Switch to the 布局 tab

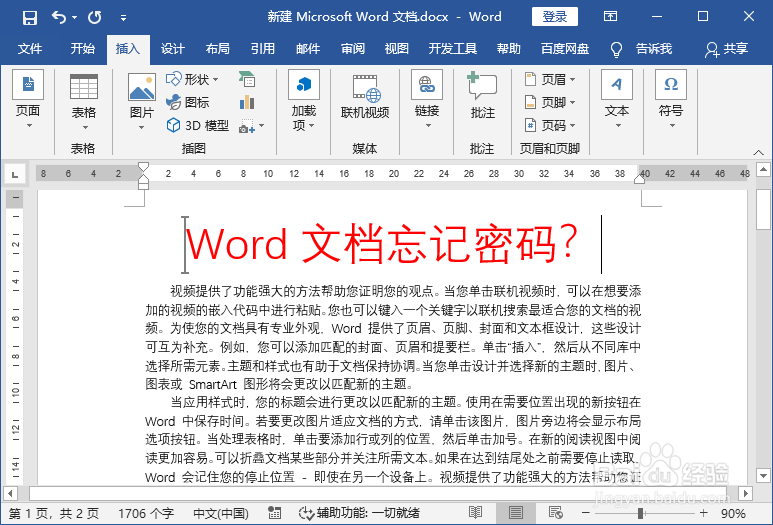coord(217,49)
